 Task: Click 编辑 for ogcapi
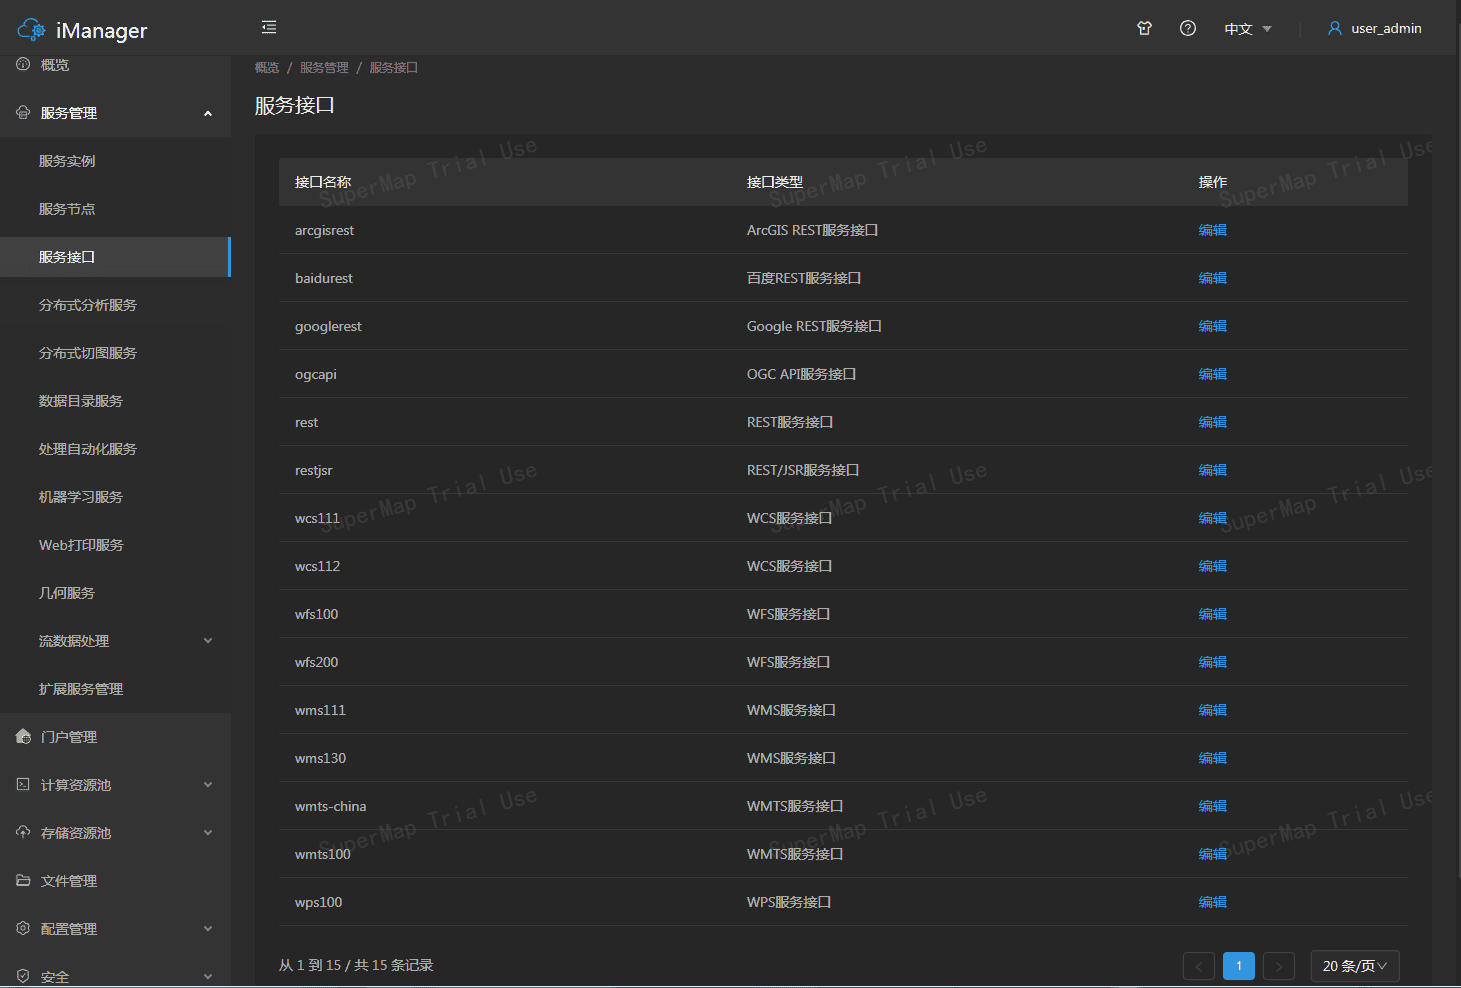pyautogui.click(x=1213, y=374)
